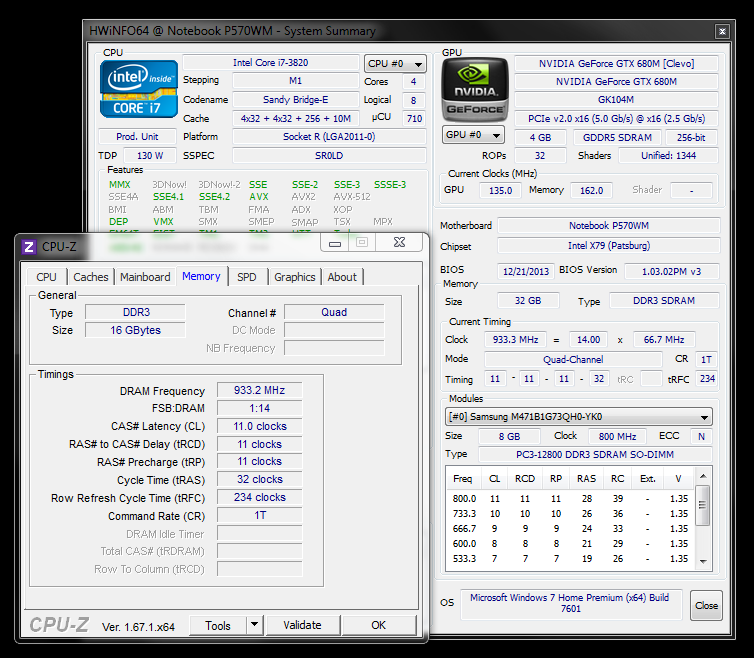This screenshot has width=754, height=658.
Task: Click the Freq column header
Action: point(463,479)
